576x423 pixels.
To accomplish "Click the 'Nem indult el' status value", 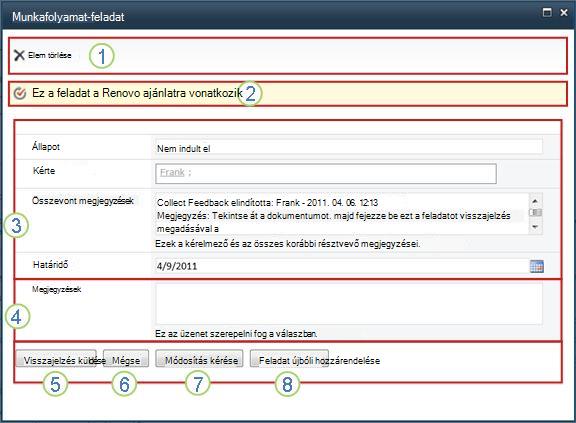I will (x=183, y=149).
